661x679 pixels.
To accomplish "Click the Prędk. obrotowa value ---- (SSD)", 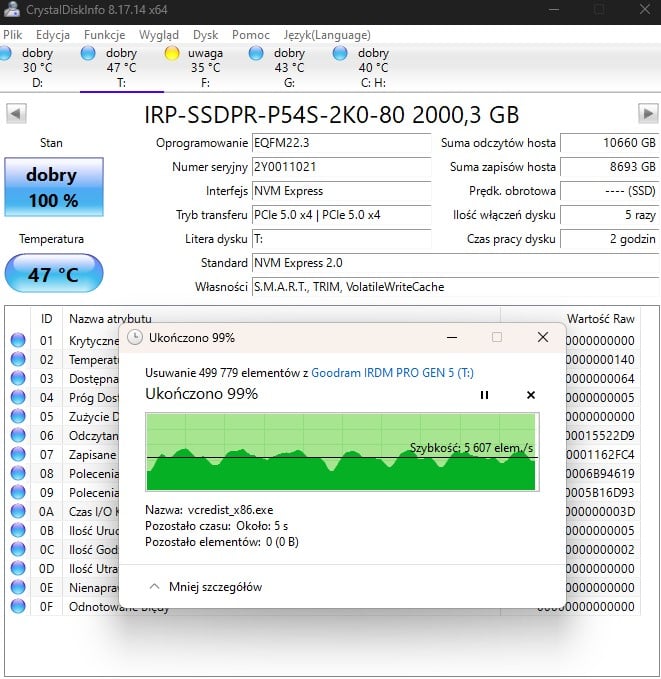I will (609, 191).
